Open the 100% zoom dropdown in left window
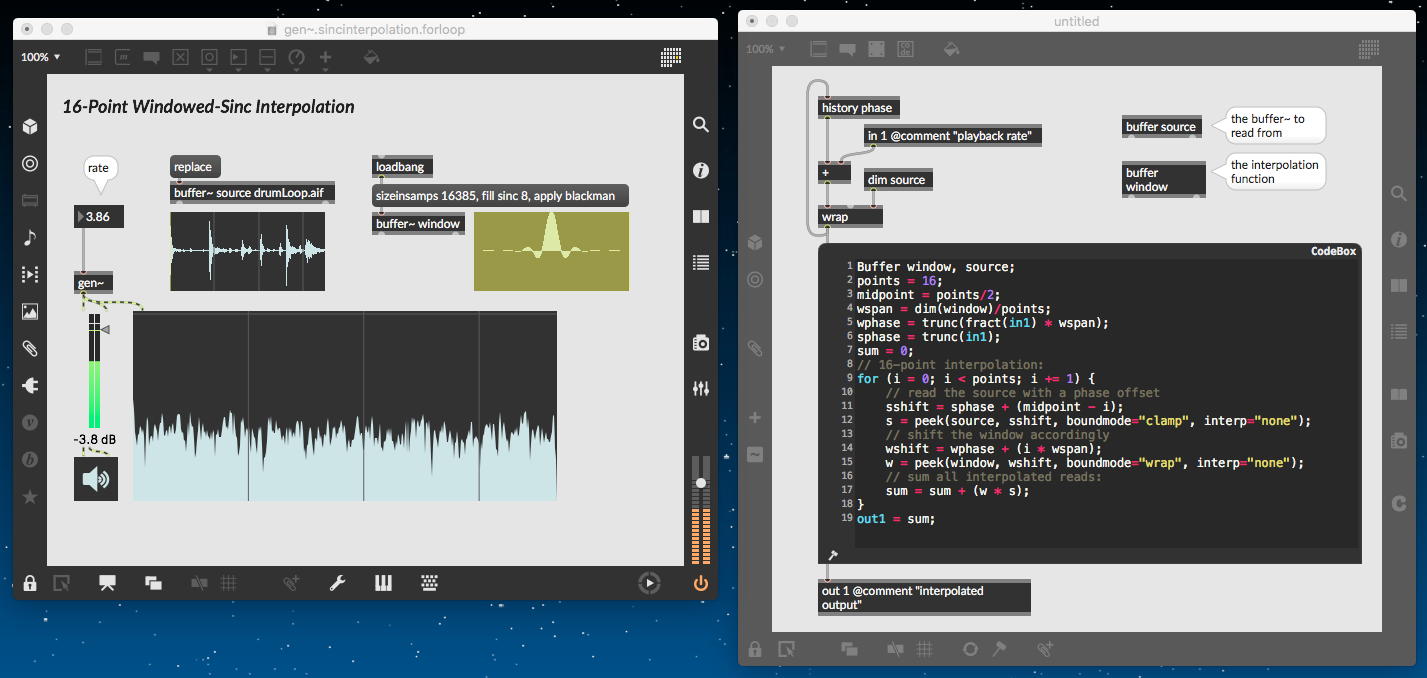 [41, 57]
